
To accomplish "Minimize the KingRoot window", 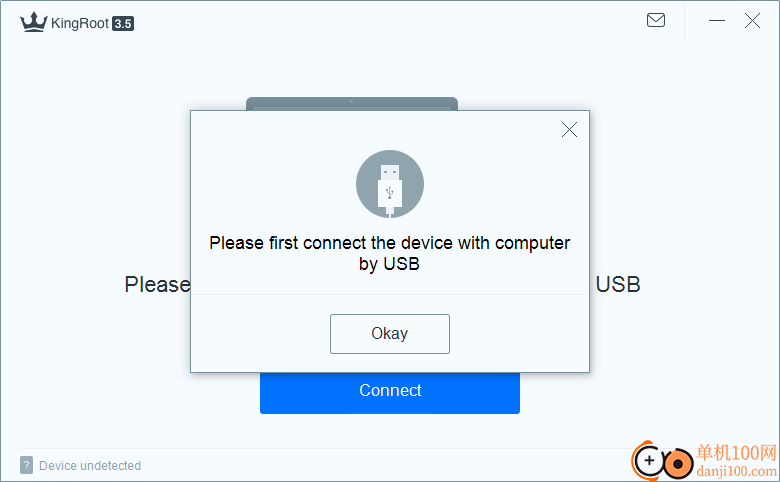I will 716,20.
